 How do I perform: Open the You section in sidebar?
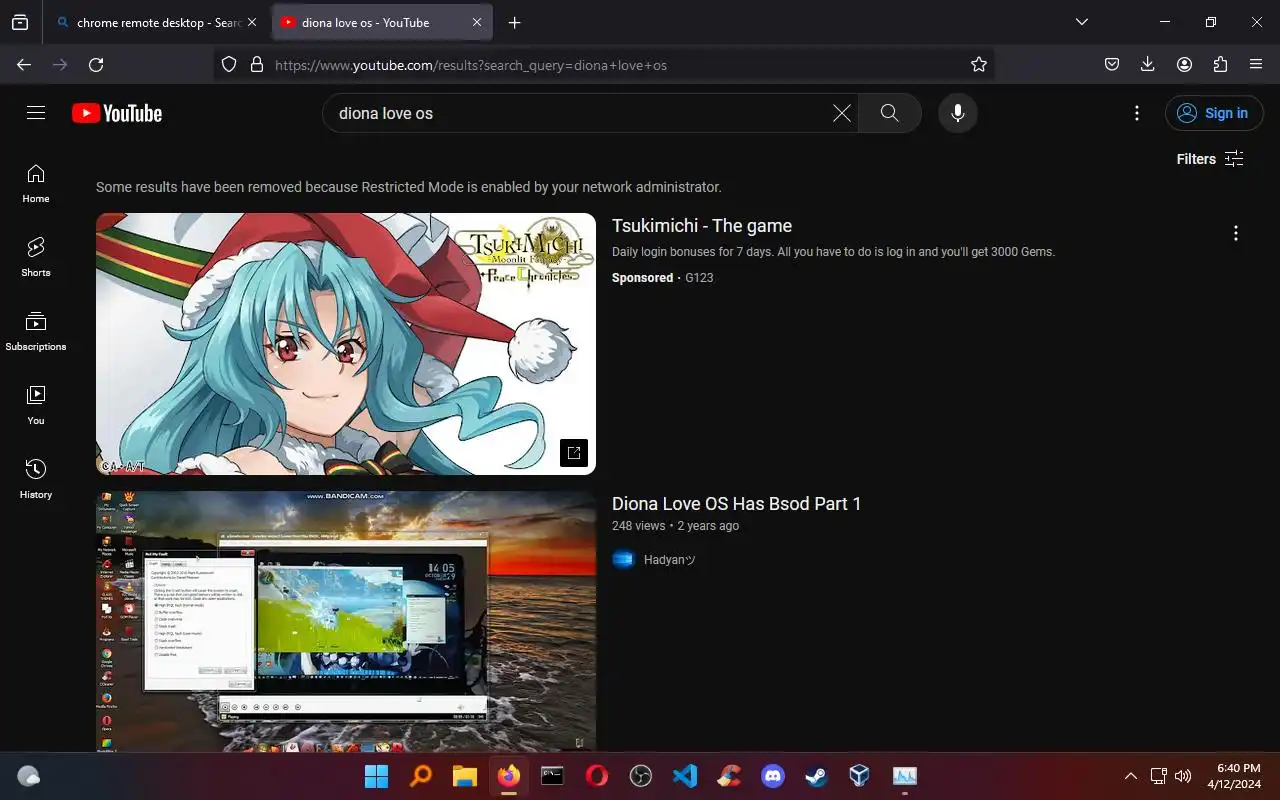pyautogui.click(x=36, y=406)
